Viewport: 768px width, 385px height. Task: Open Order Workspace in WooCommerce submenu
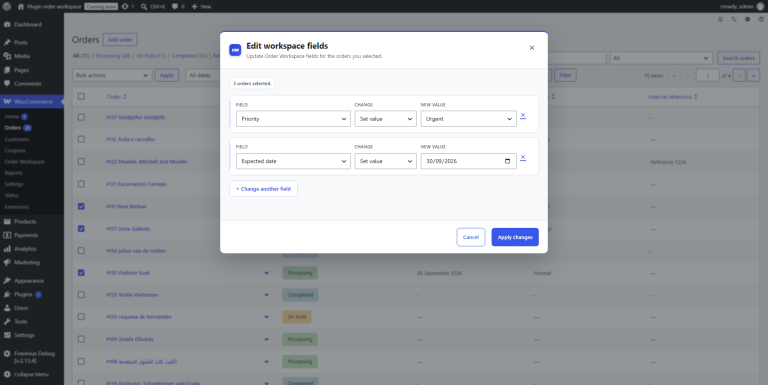24,162
